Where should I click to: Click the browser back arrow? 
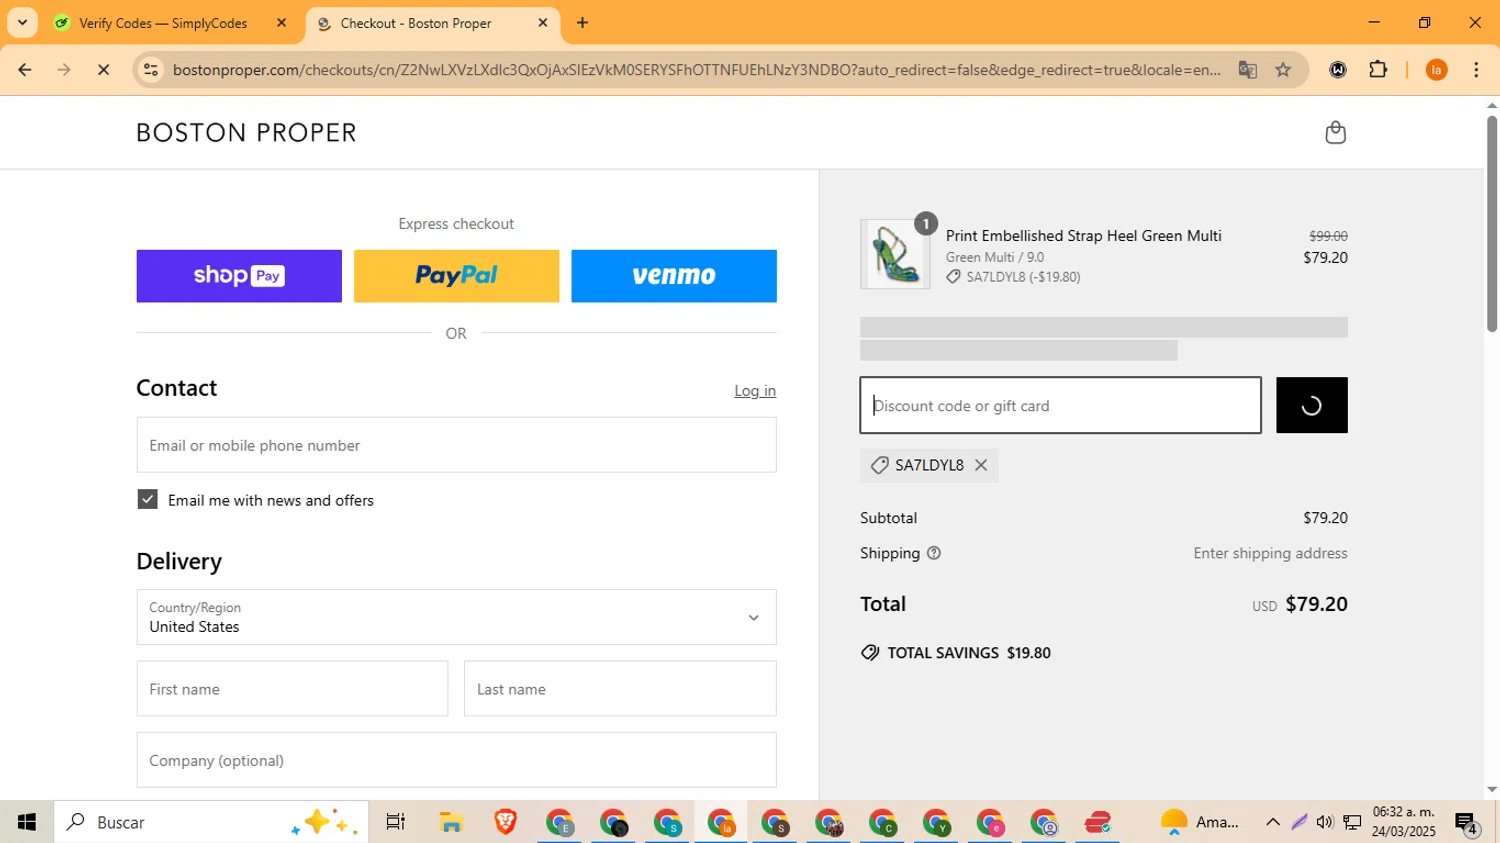click(x=25, y=70)
